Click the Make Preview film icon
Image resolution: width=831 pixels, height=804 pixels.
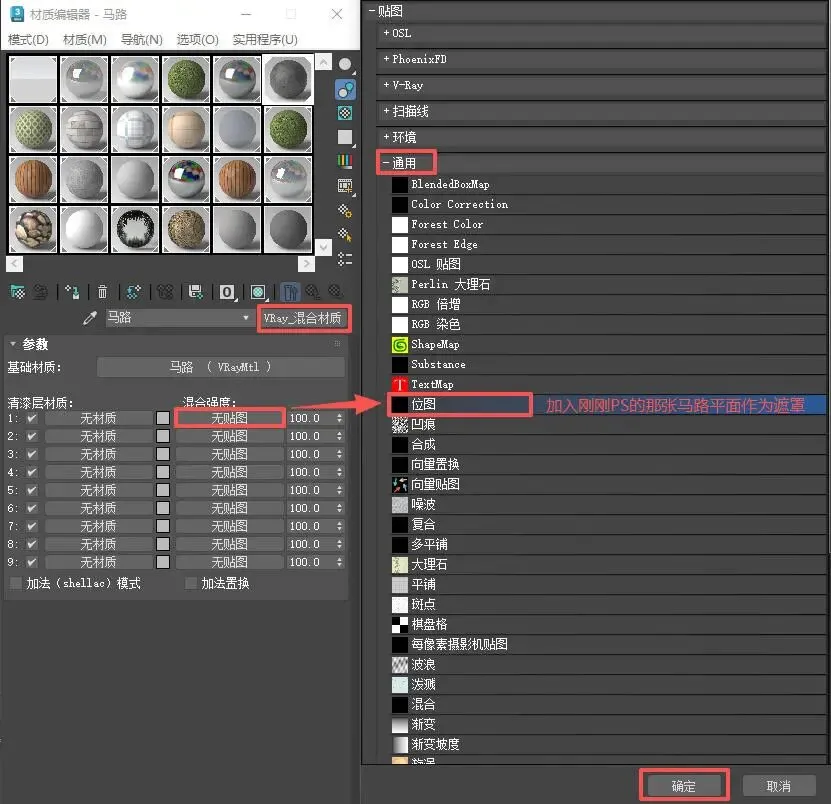click(345, 185)
